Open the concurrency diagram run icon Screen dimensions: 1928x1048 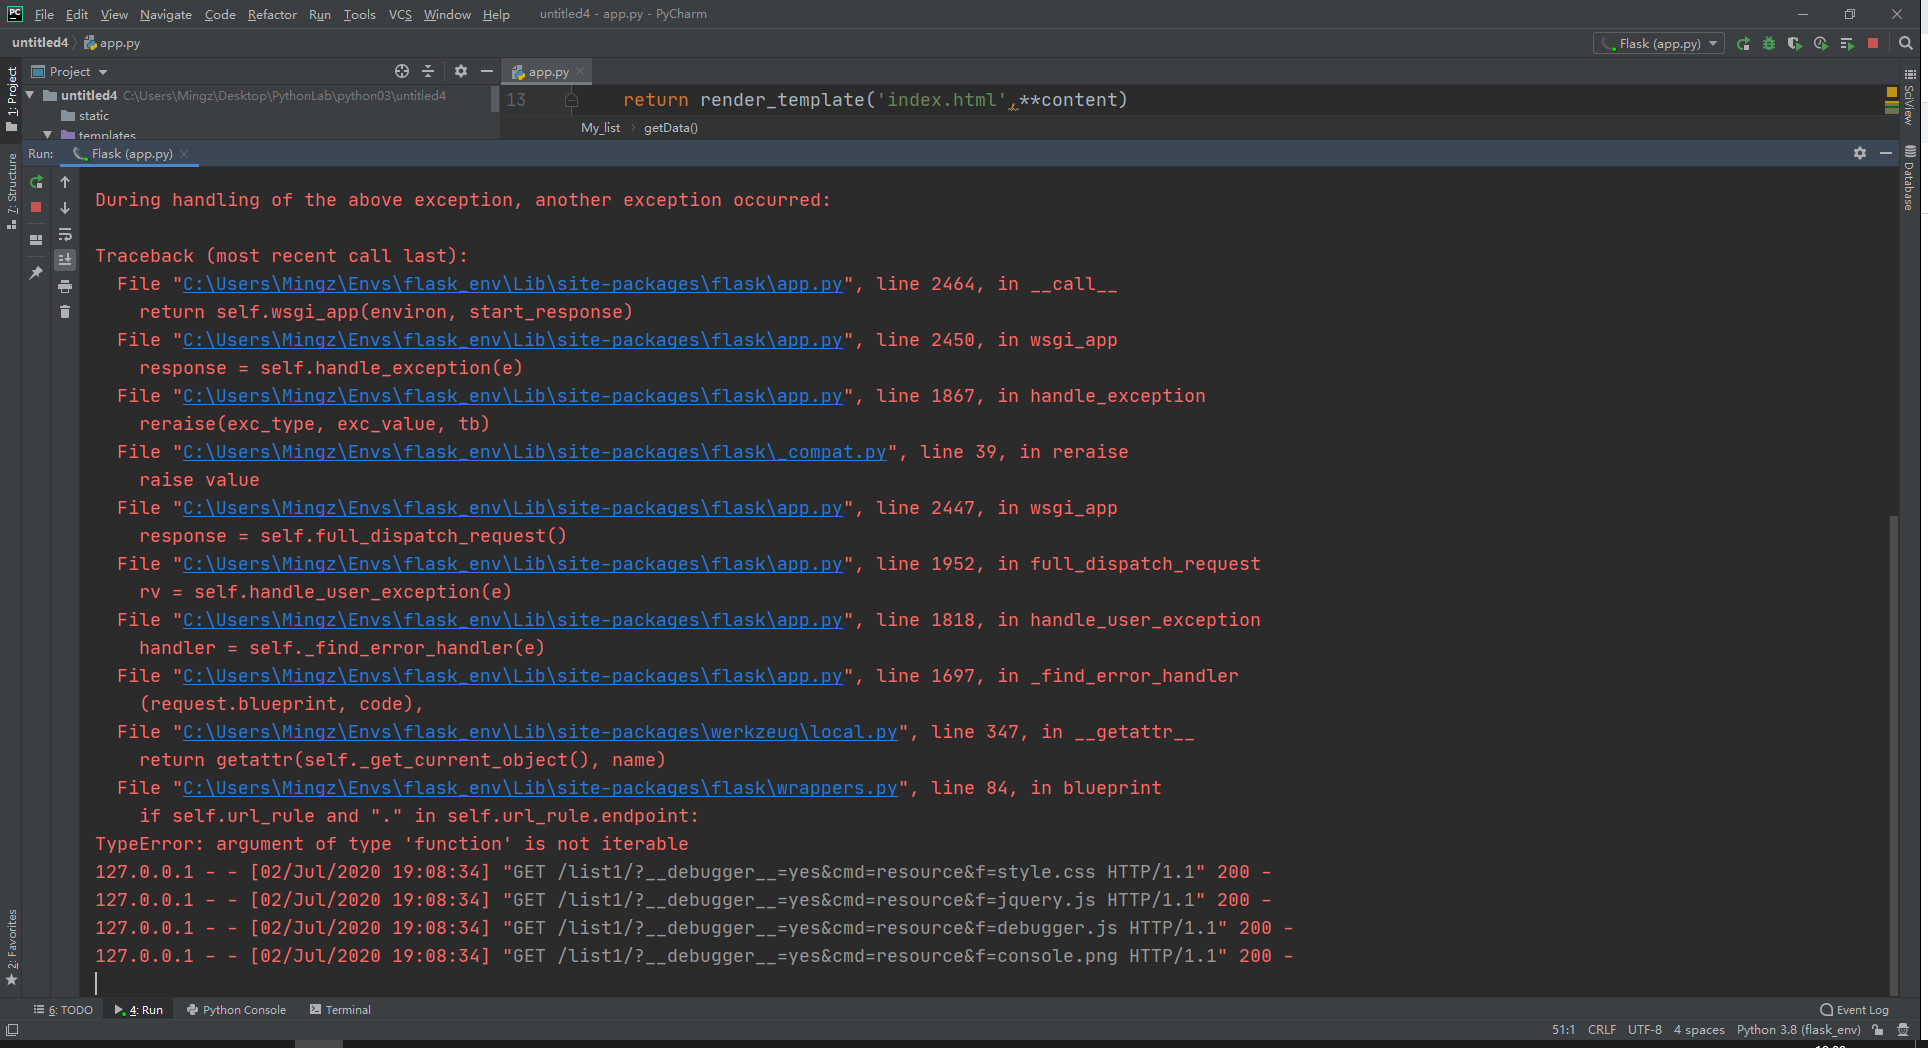(1847, 43)
